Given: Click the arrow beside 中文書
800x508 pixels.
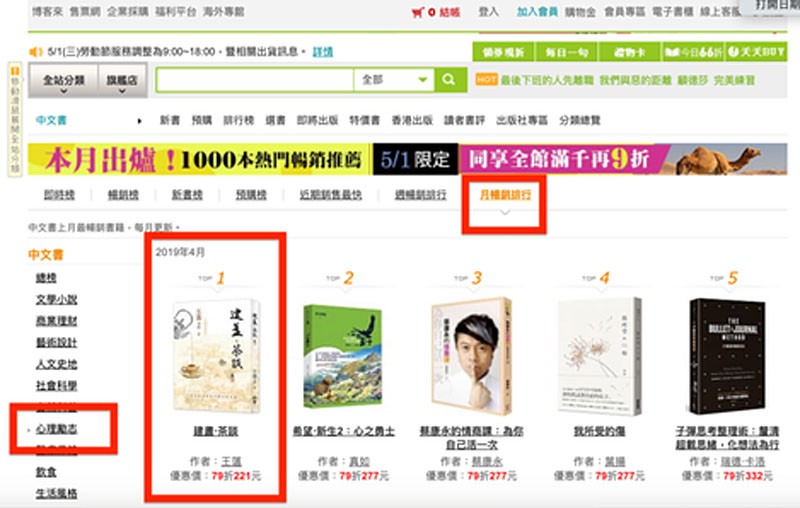Looking at the screenshot, I should [x=139, y=121].
